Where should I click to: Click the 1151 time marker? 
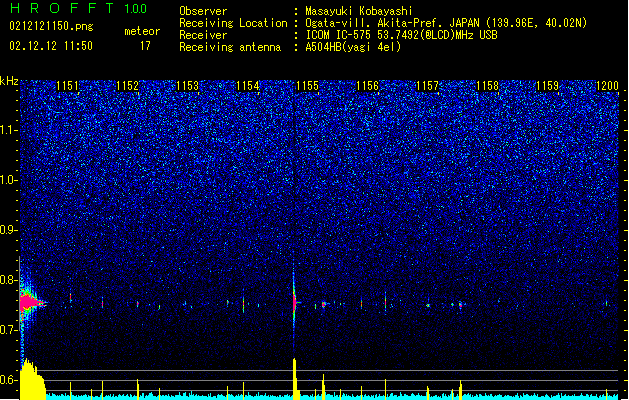(67, 86)
